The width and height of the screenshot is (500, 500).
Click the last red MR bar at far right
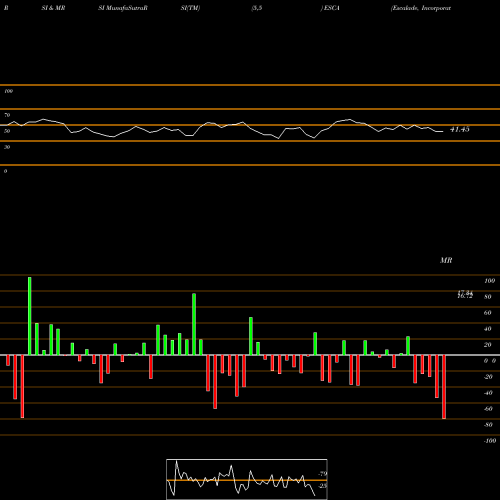click(444, 387)
